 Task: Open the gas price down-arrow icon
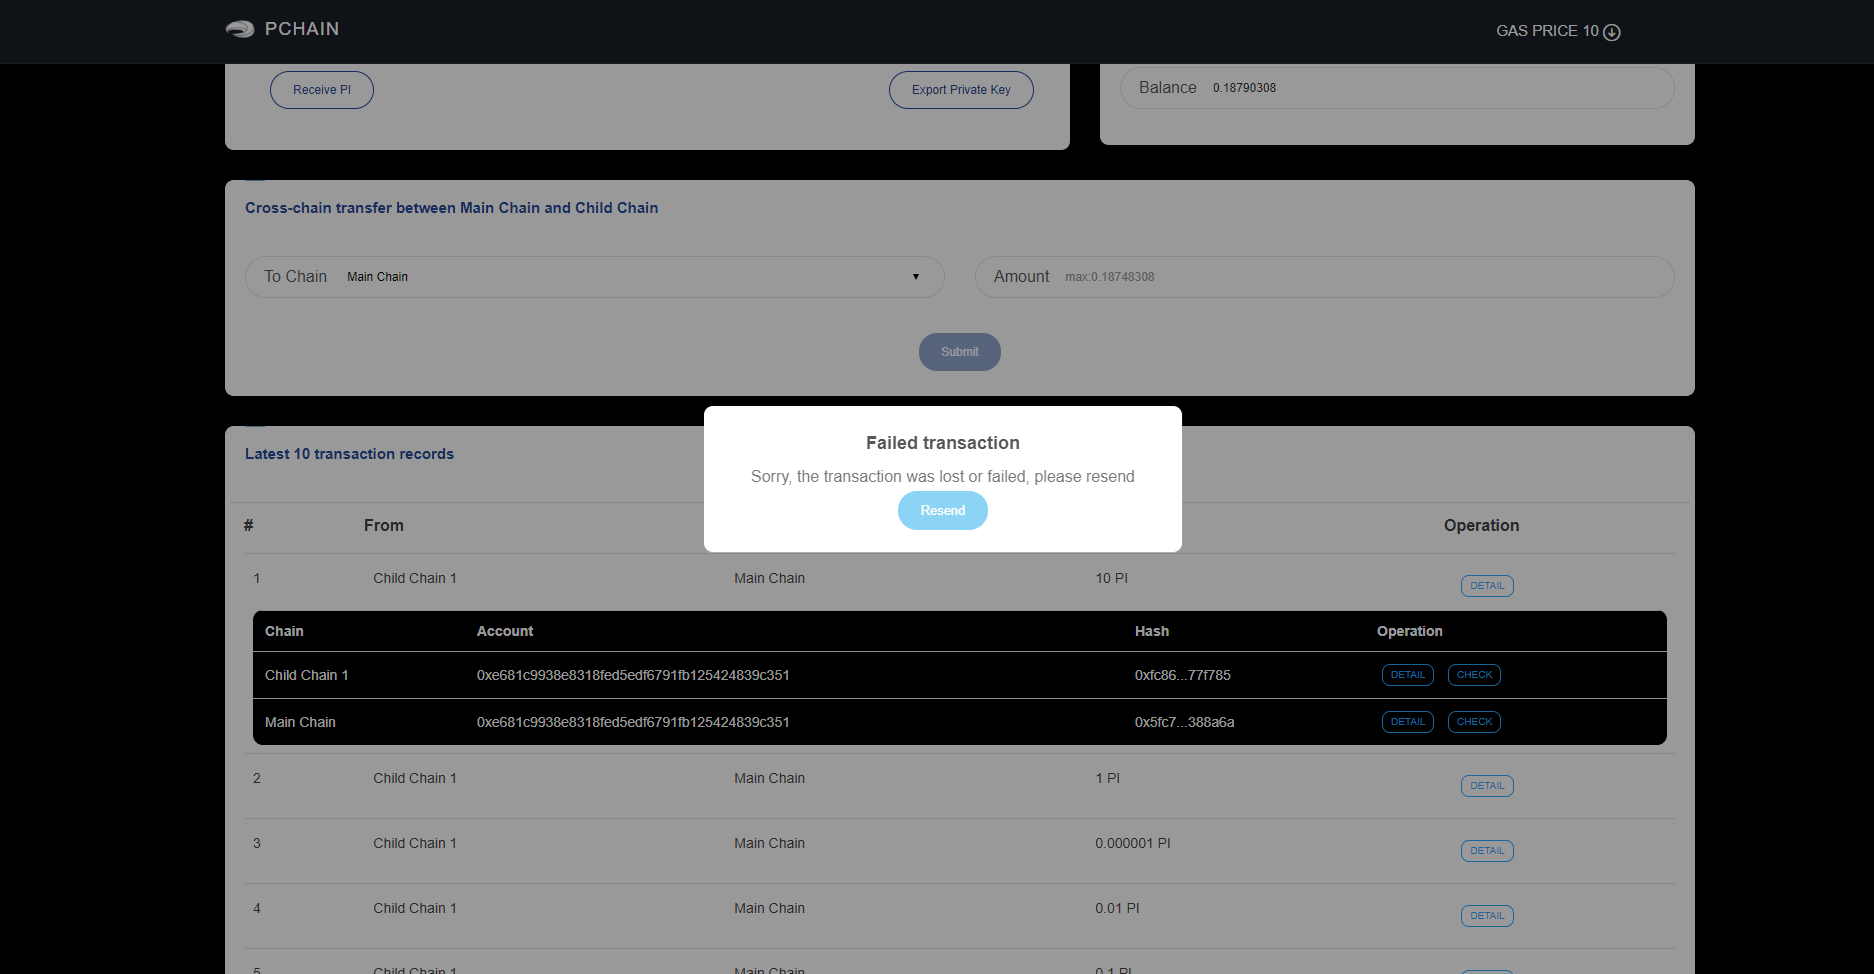1612,32
